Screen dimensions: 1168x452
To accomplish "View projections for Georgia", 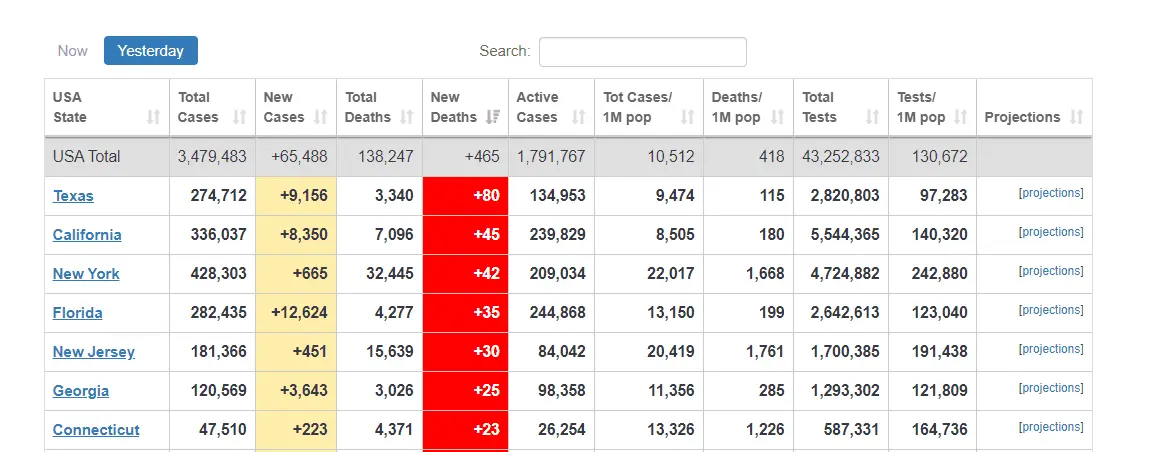I will pyautogui.click(x=1051, y=389).
